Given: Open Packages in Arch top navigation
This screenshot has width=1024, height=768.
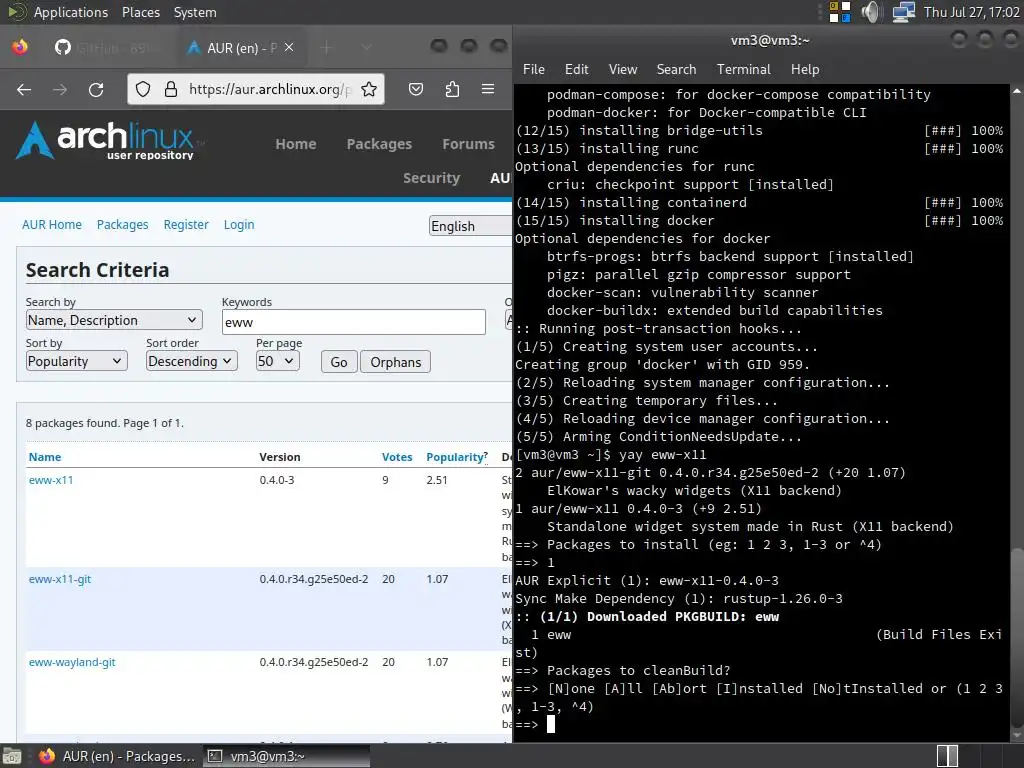Looking at the screenshot, I should point(379,144).
